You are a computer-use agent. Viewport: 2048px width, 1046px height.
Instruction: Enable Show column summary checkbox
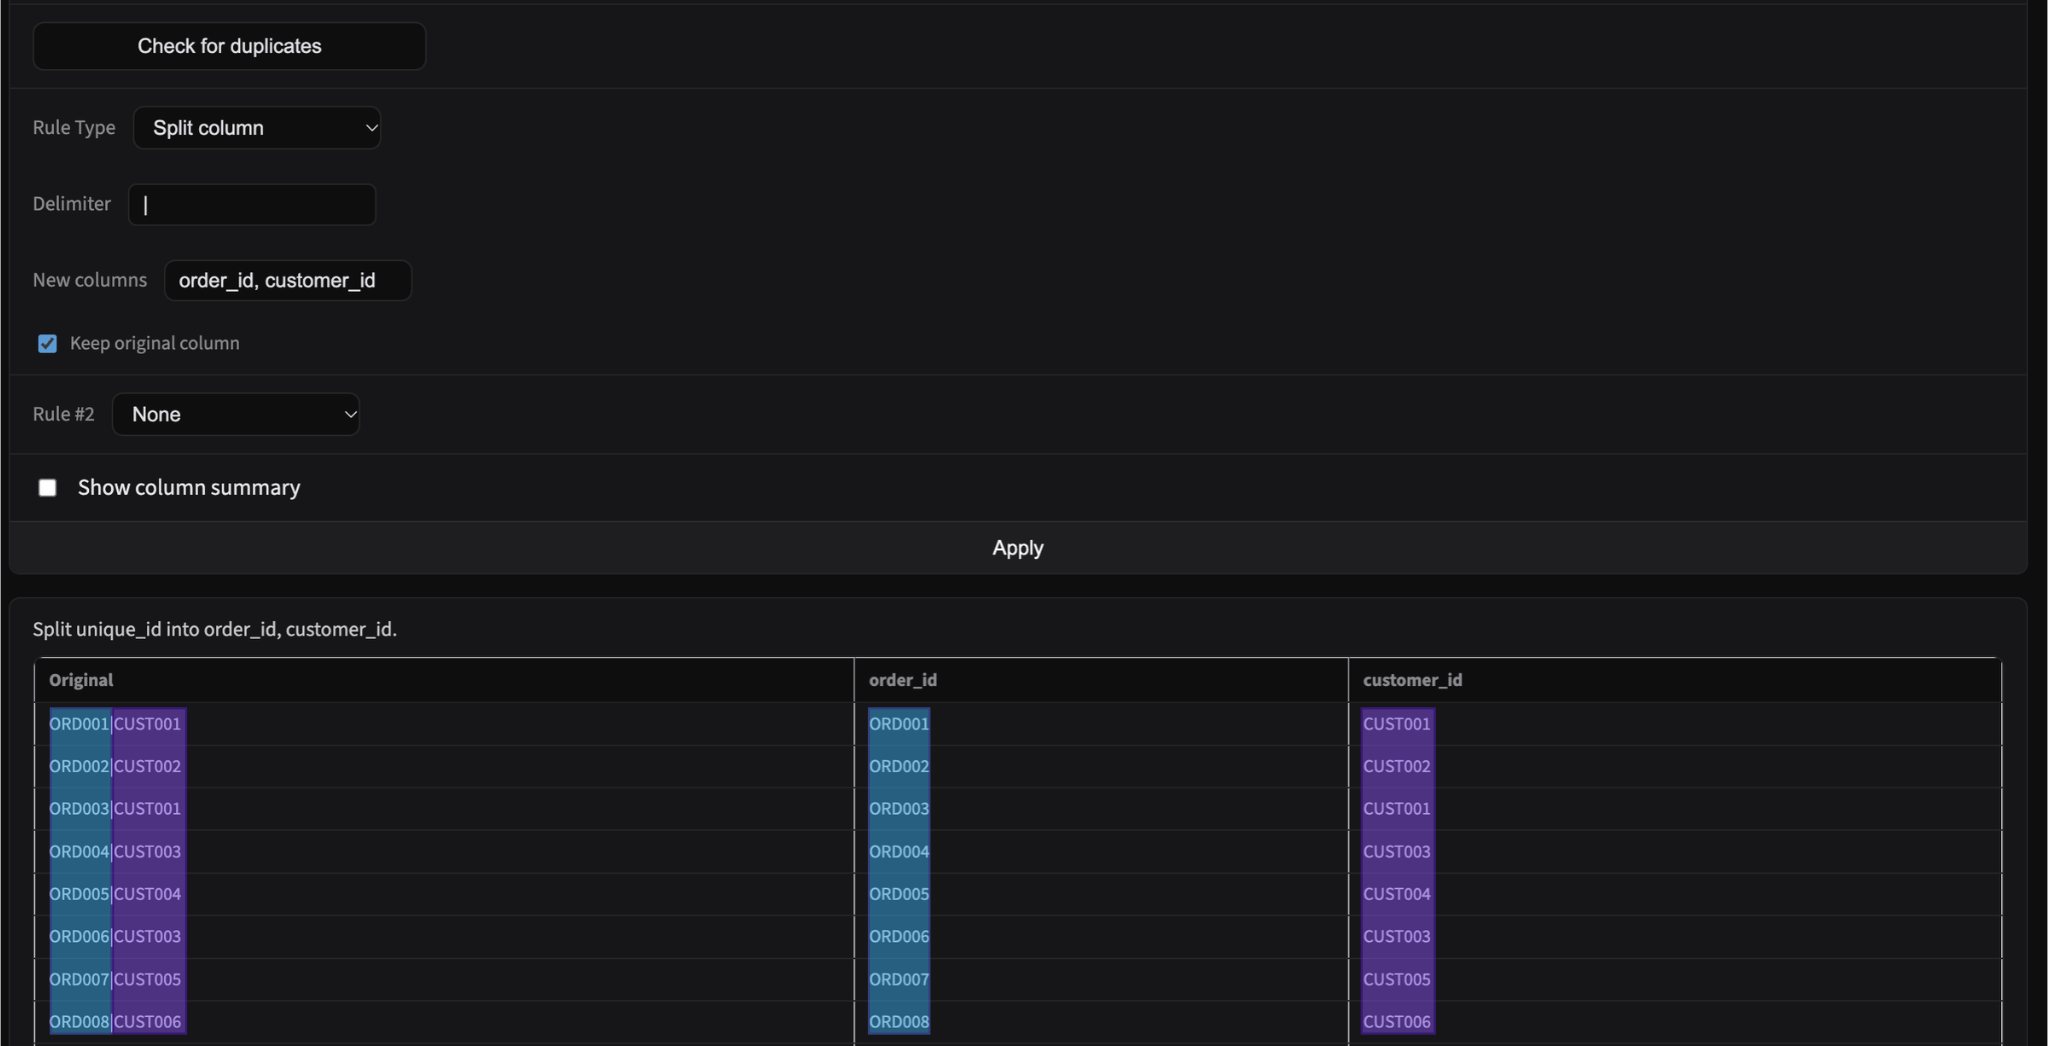[x=47, y=488]
